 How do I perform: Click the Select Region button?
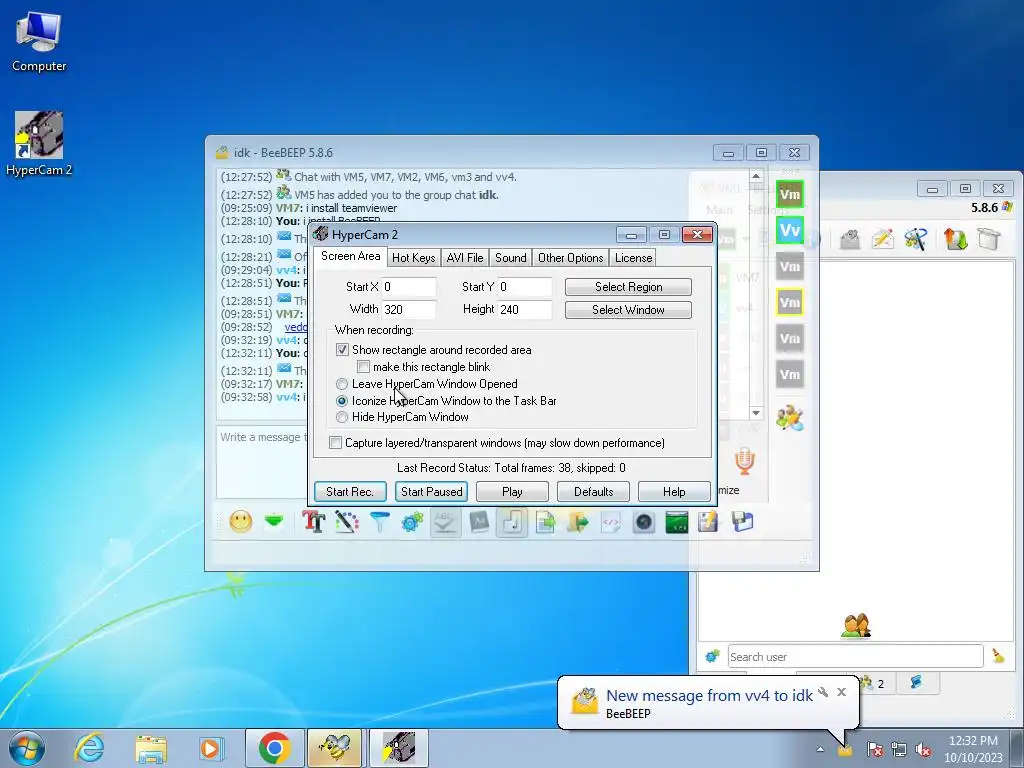click(628, 287)
